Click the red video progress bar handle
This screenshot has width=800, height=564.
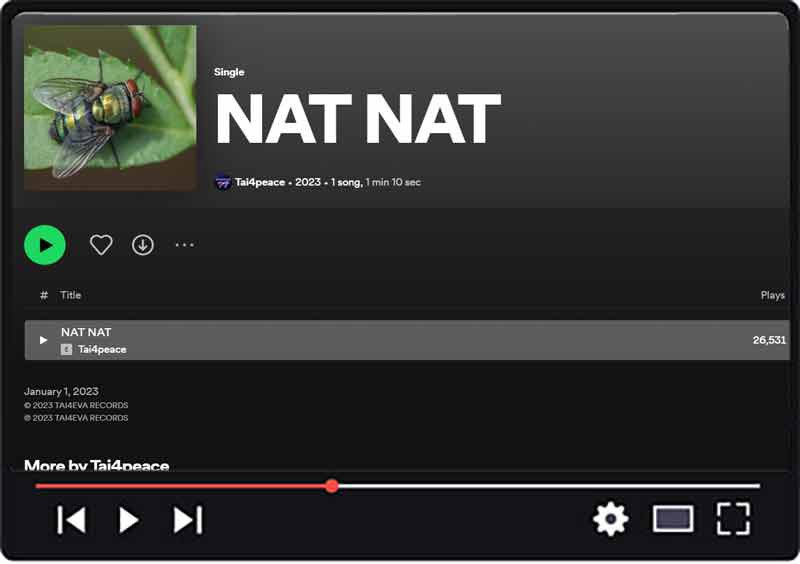(332, 486)
